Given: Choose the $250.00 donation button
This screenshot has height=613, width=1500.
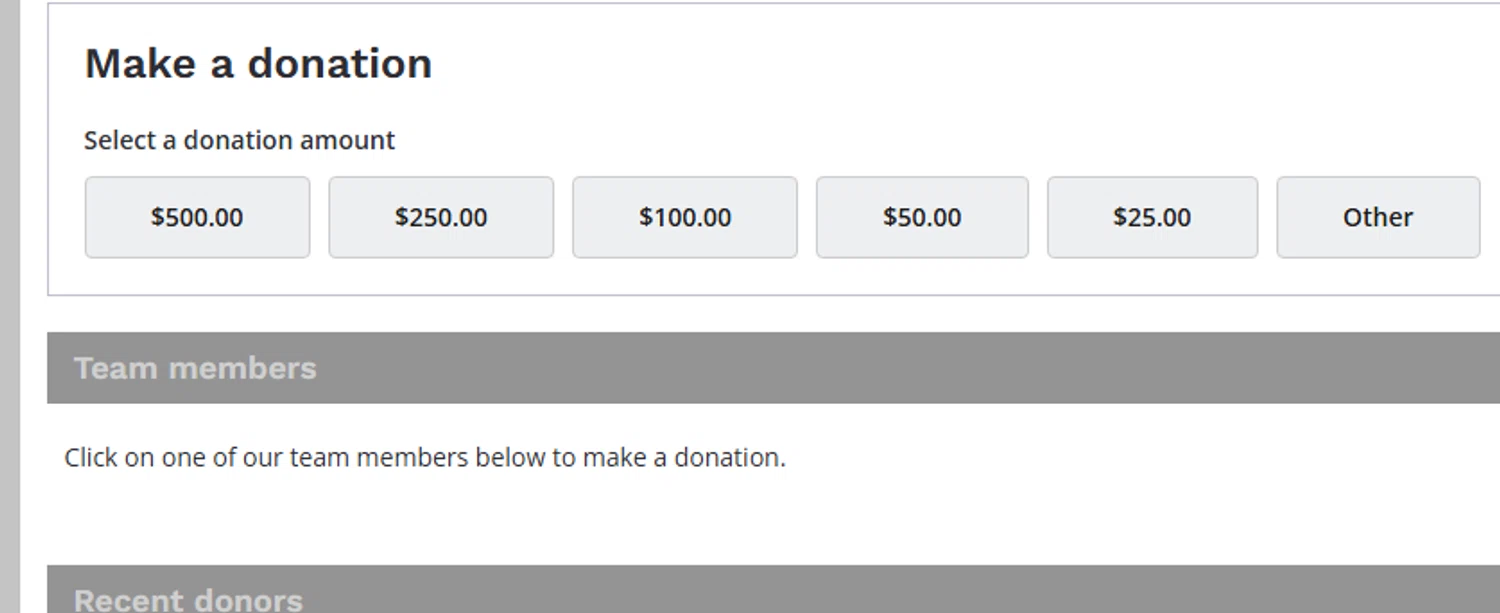Looking at the screenshot, I should [x=441, y=217].
